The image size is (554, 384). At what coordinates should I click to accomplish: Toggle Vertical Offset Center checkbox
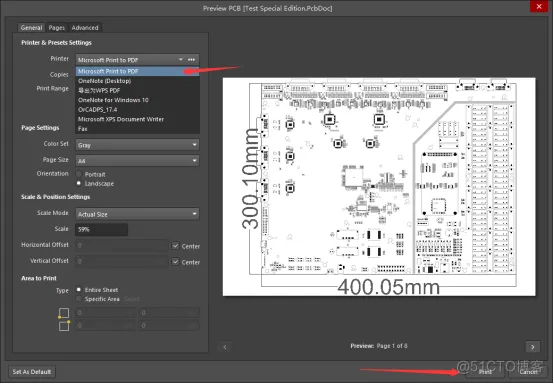pos(175,262)
